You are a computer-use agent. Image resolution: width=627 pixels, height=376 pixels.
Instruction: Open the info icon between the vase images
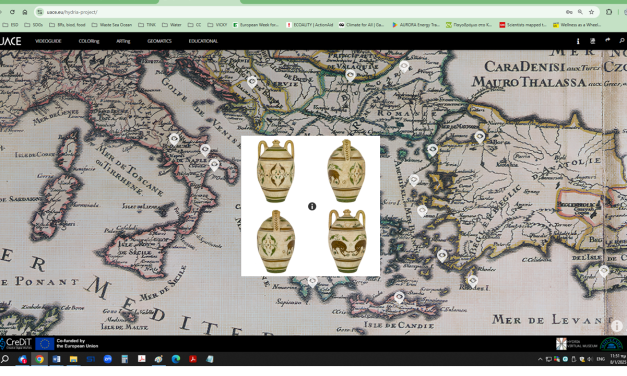(312, 206)
